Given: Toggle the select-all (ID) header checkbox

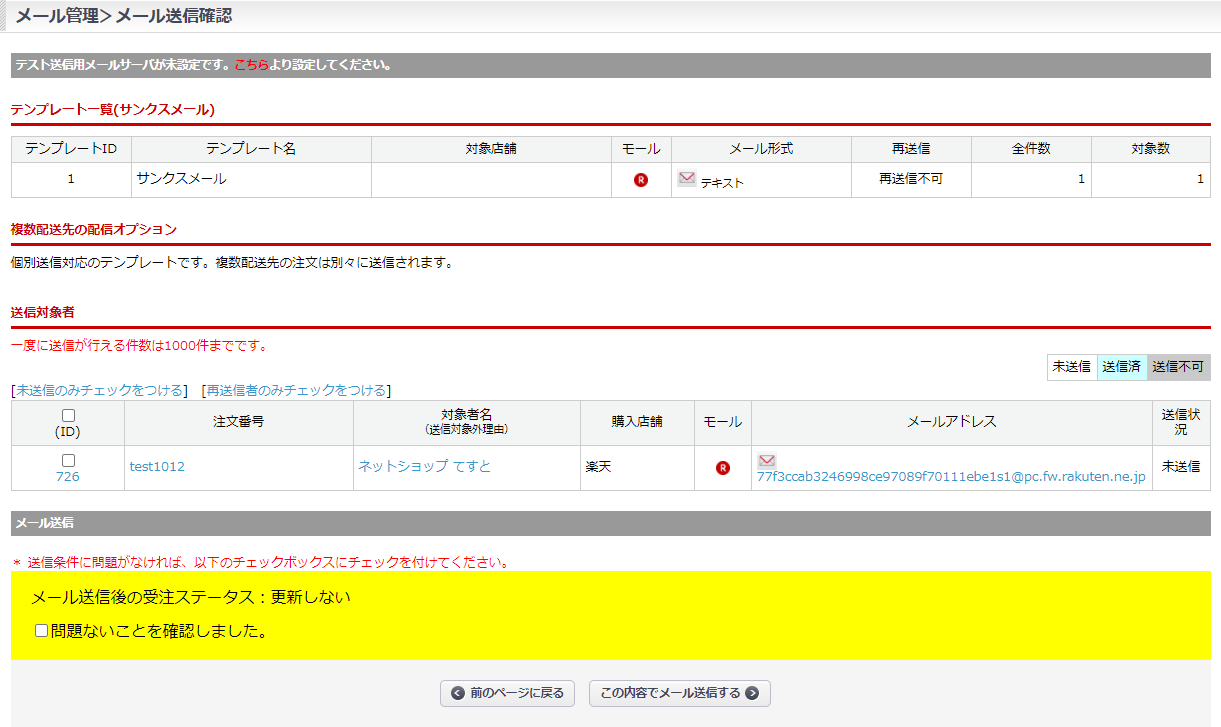Looking at the screenshot, I should 68,415.
